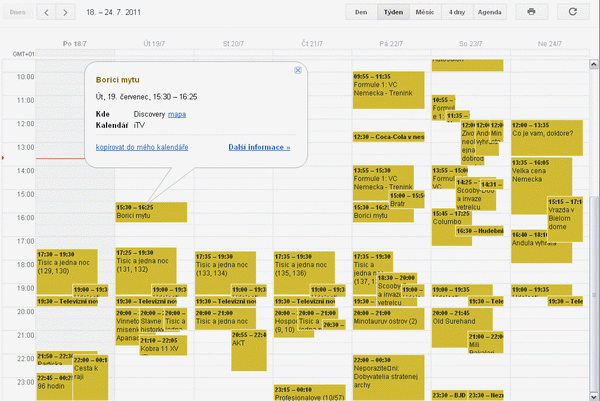Viewport: 600px width, 401px height.
Task: Open the Vinnetou event on Tuesday 20:00
Action: (x=127, y=327)
